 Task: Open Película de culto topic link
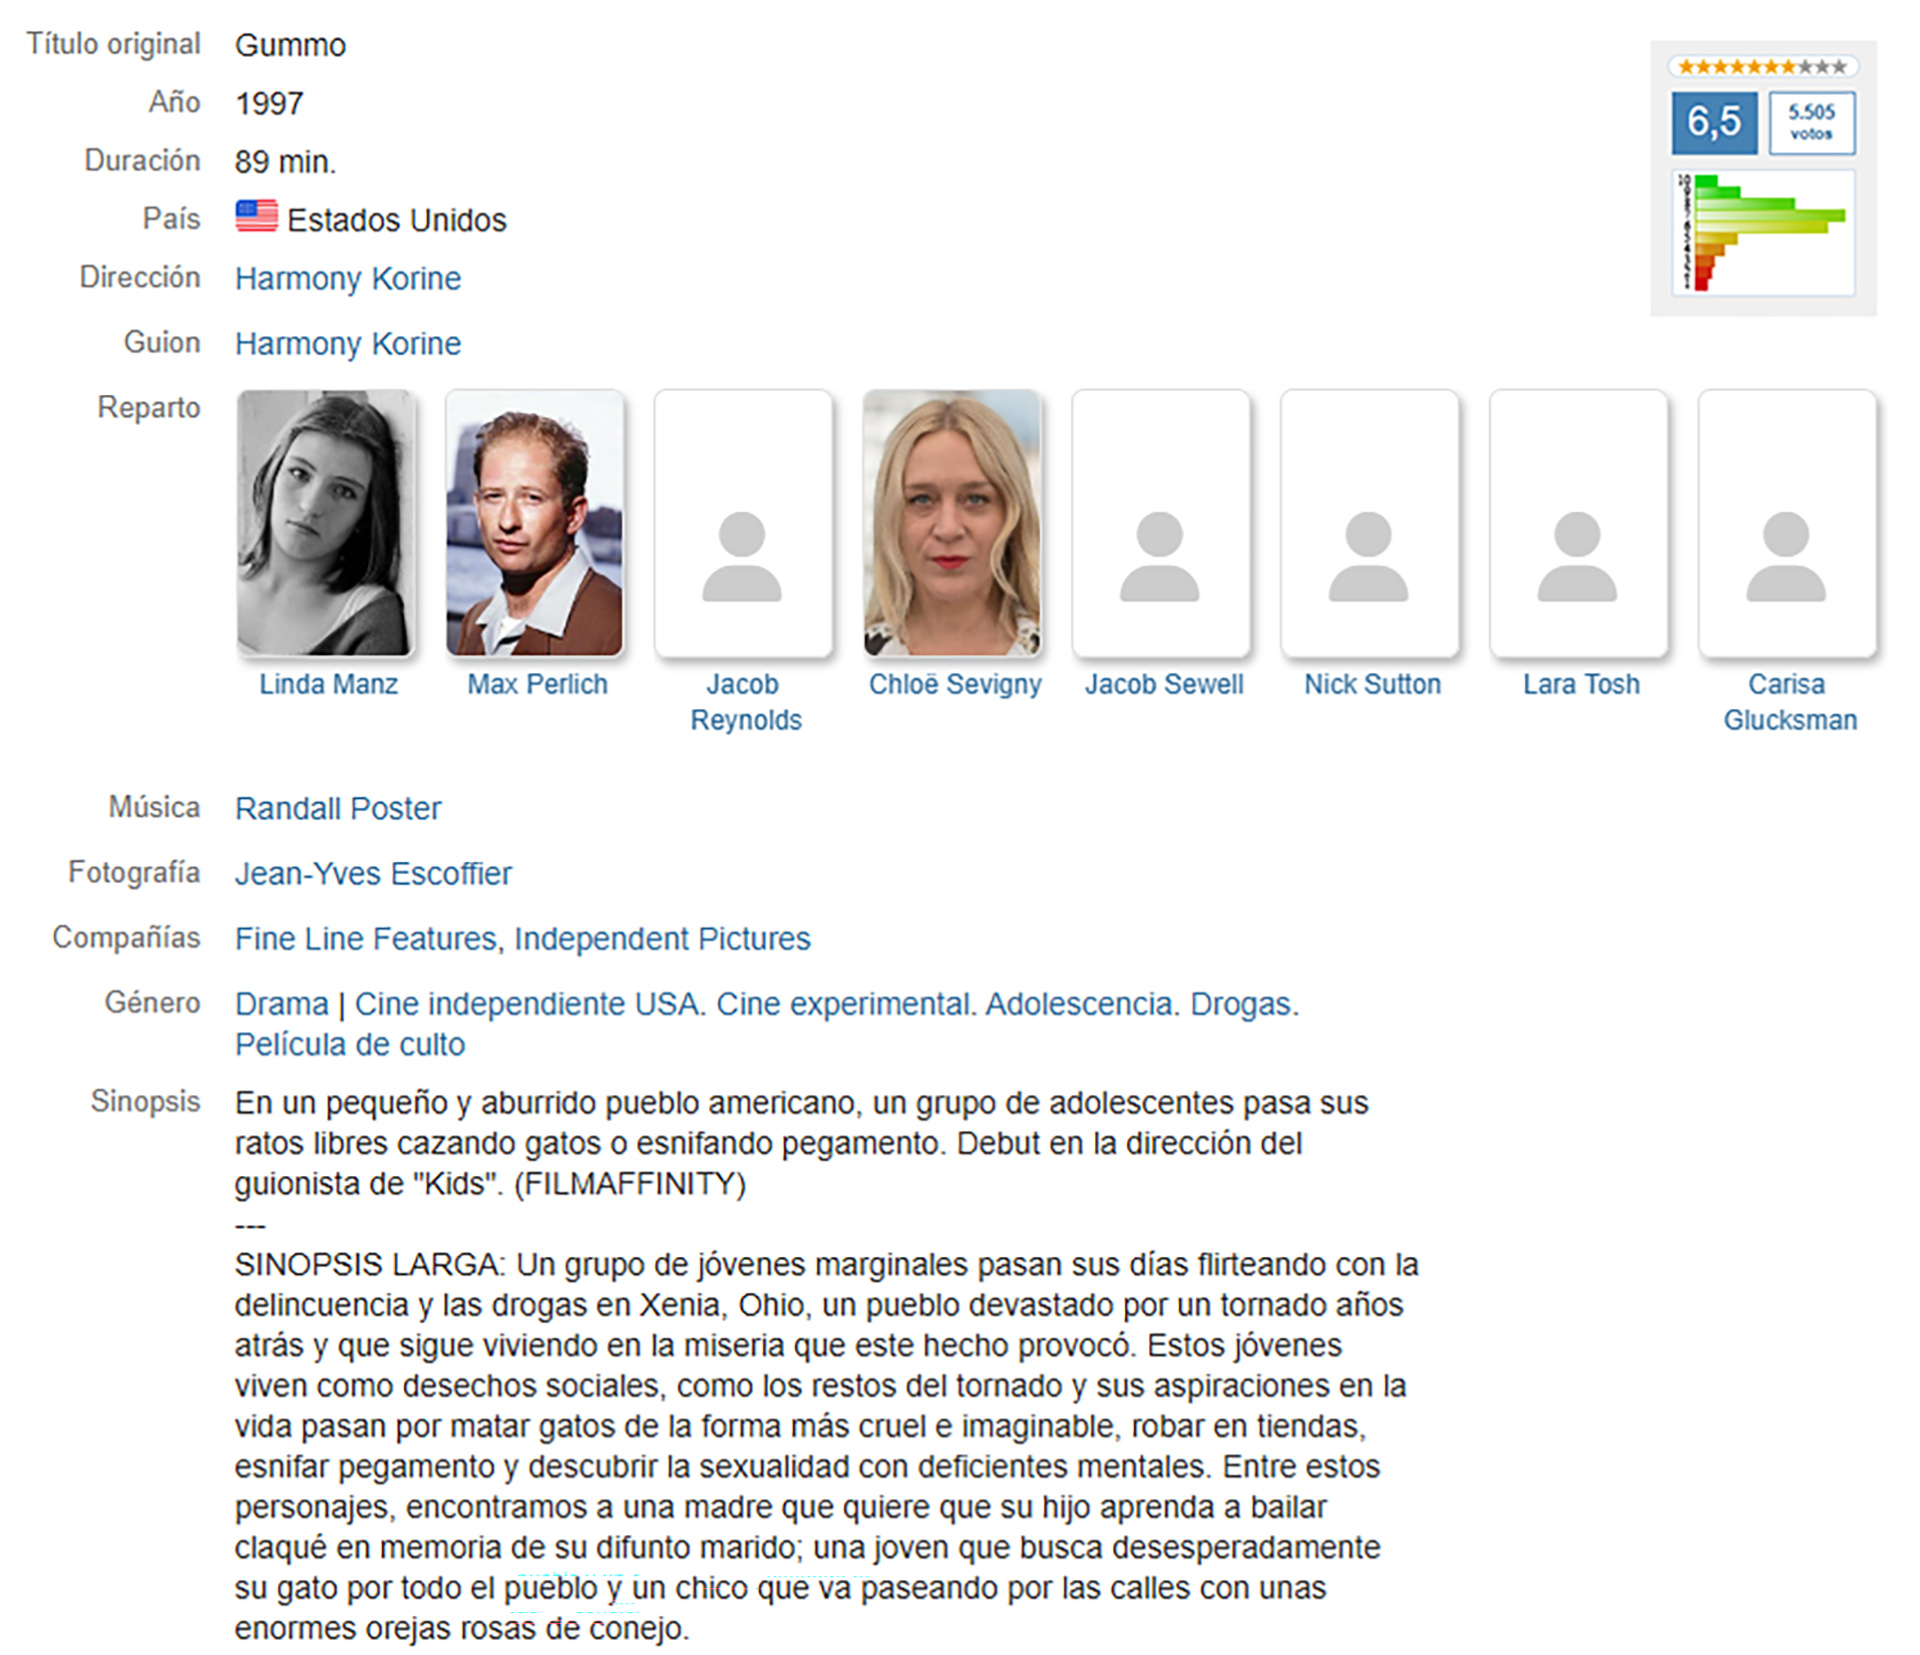tap(350, 1044)
